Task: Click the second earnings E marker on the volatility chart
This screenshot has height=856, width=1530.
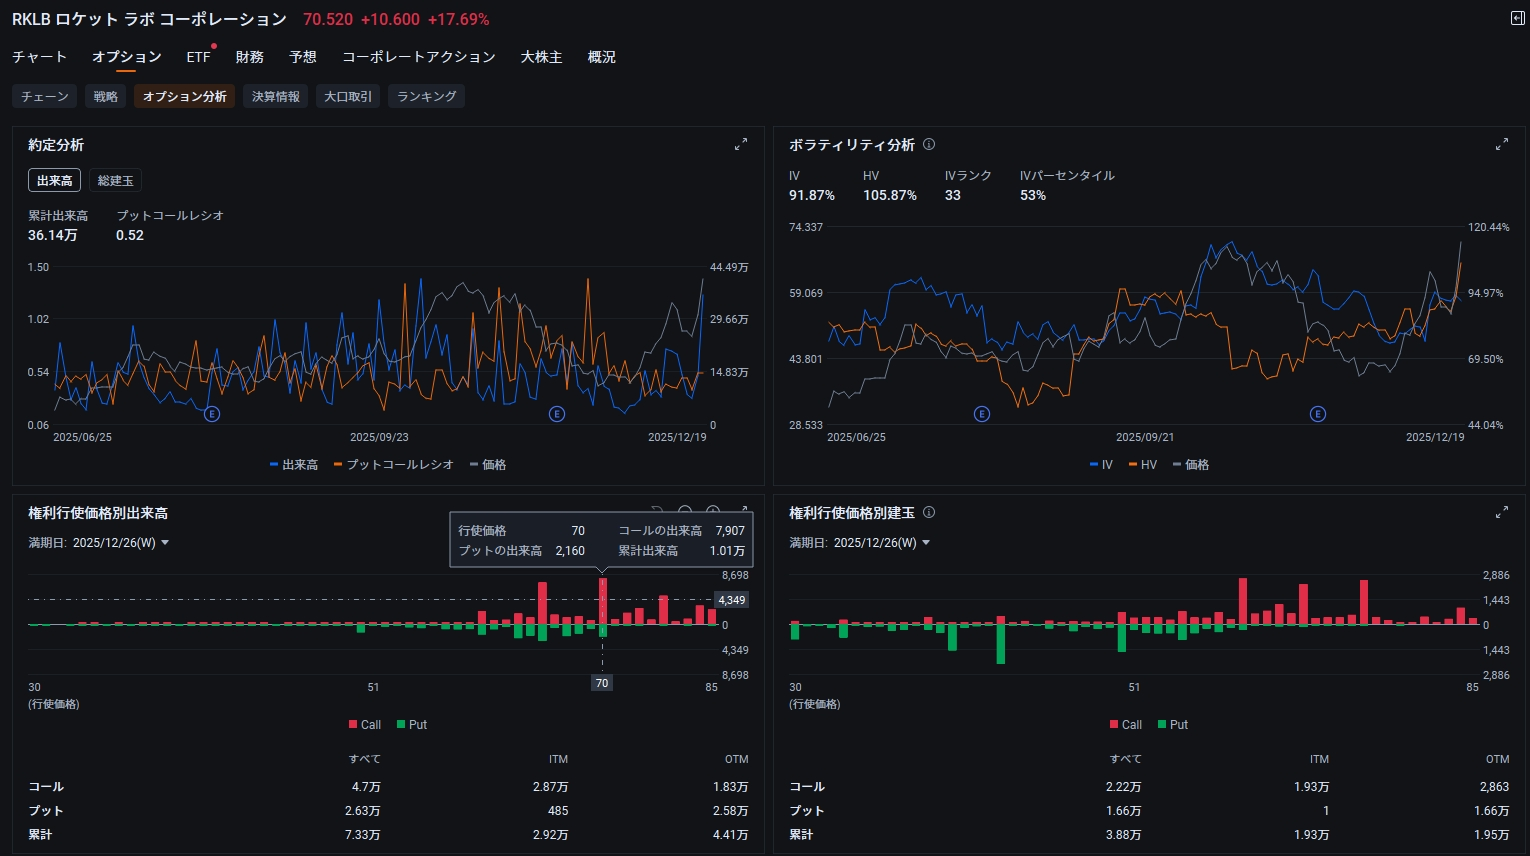Action: [x=1318, y=414]
